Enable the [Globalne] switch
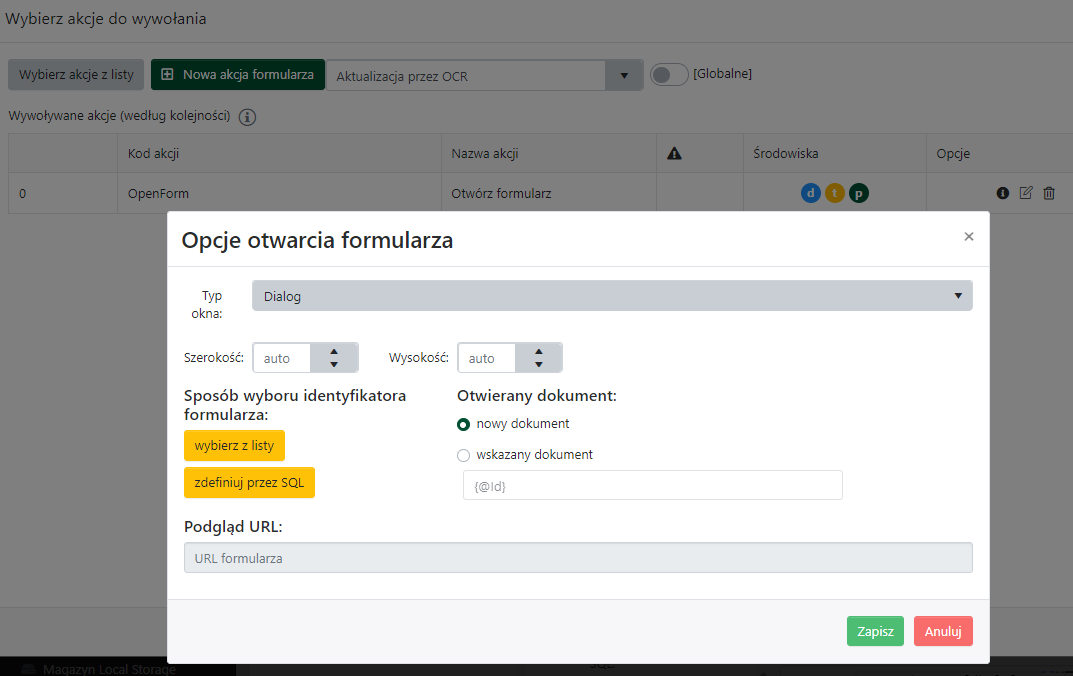Viewport: 1073px width, 676px height. click(669, 74)
